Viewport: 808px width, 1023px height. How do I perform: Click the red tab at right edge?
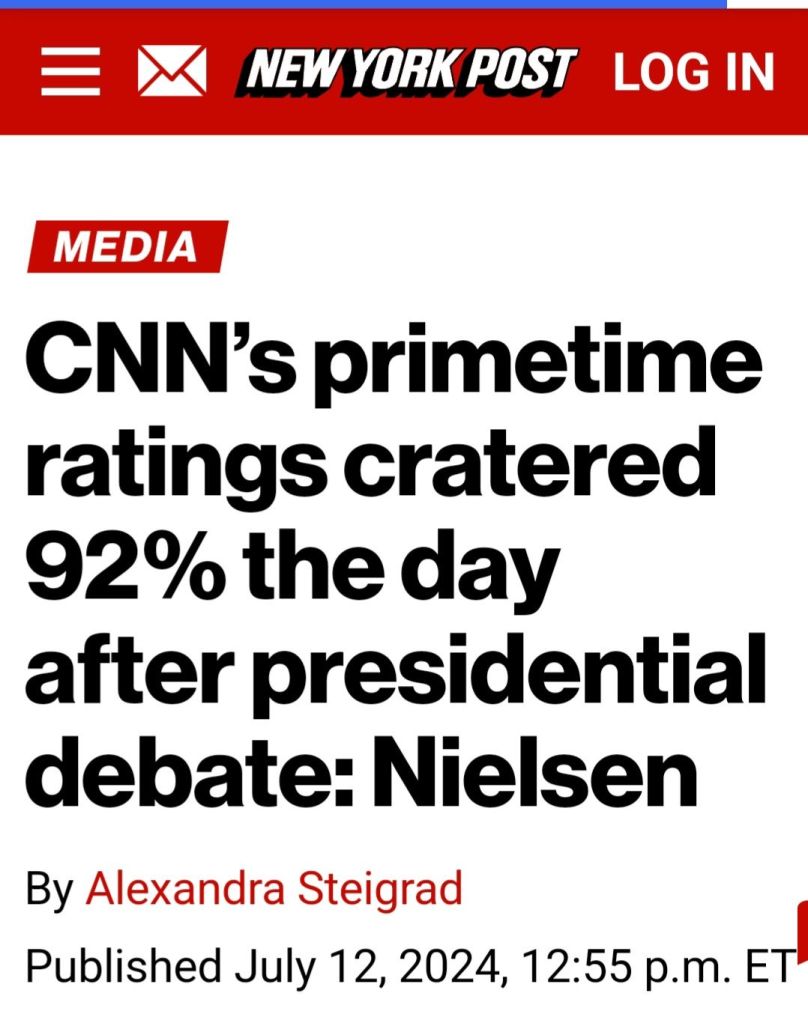801,930
